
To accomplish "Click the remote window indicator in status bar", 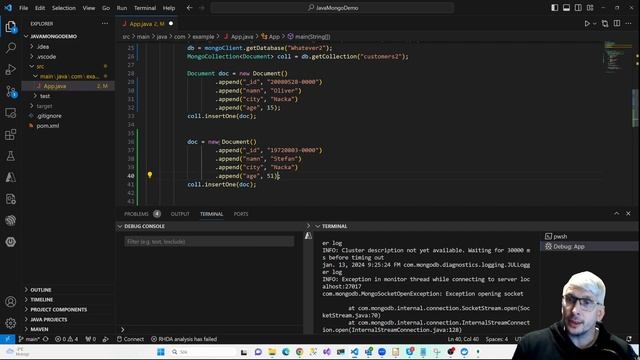I will pyautogui.click(x=7, y=339).
